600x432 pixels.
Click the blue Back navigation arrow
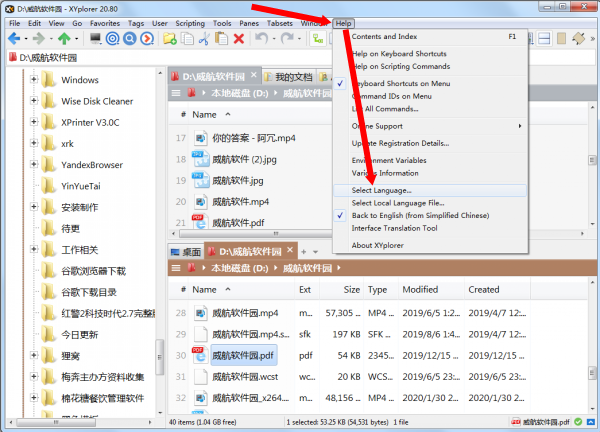click(13, 39)
